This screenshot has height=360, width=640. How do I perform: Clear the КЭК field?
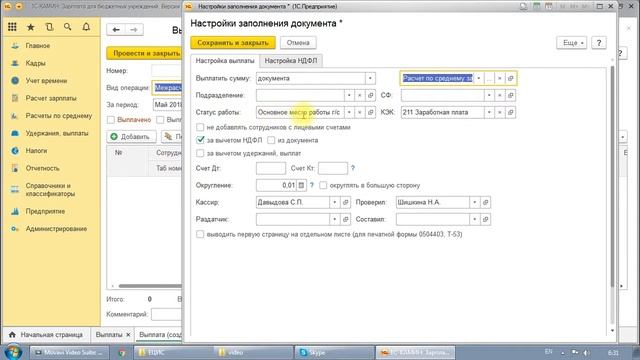click(x=500, y=112)
